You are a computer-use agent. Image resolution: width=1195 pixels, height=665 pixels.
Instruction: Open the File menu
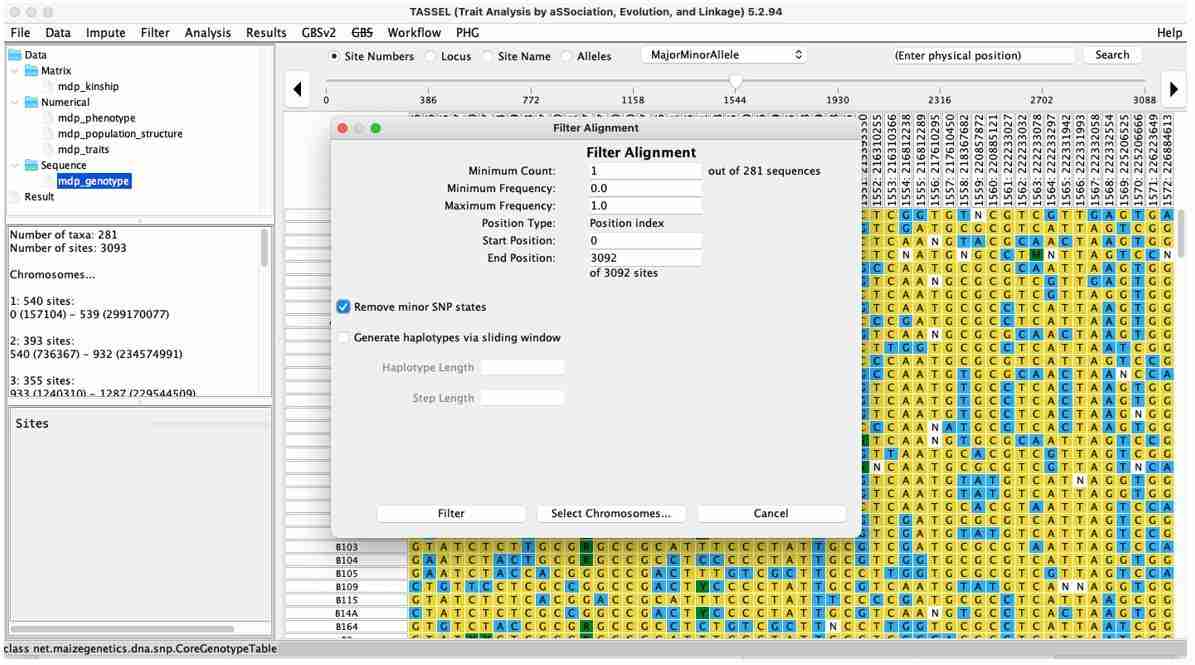tap(21, 33)
